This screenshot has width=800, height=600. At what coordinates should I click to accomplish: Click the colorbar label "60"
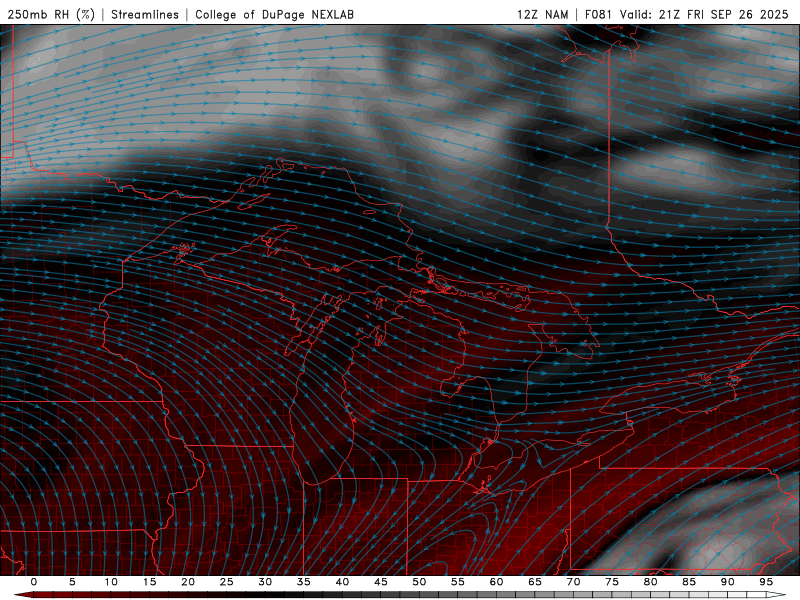496,582
